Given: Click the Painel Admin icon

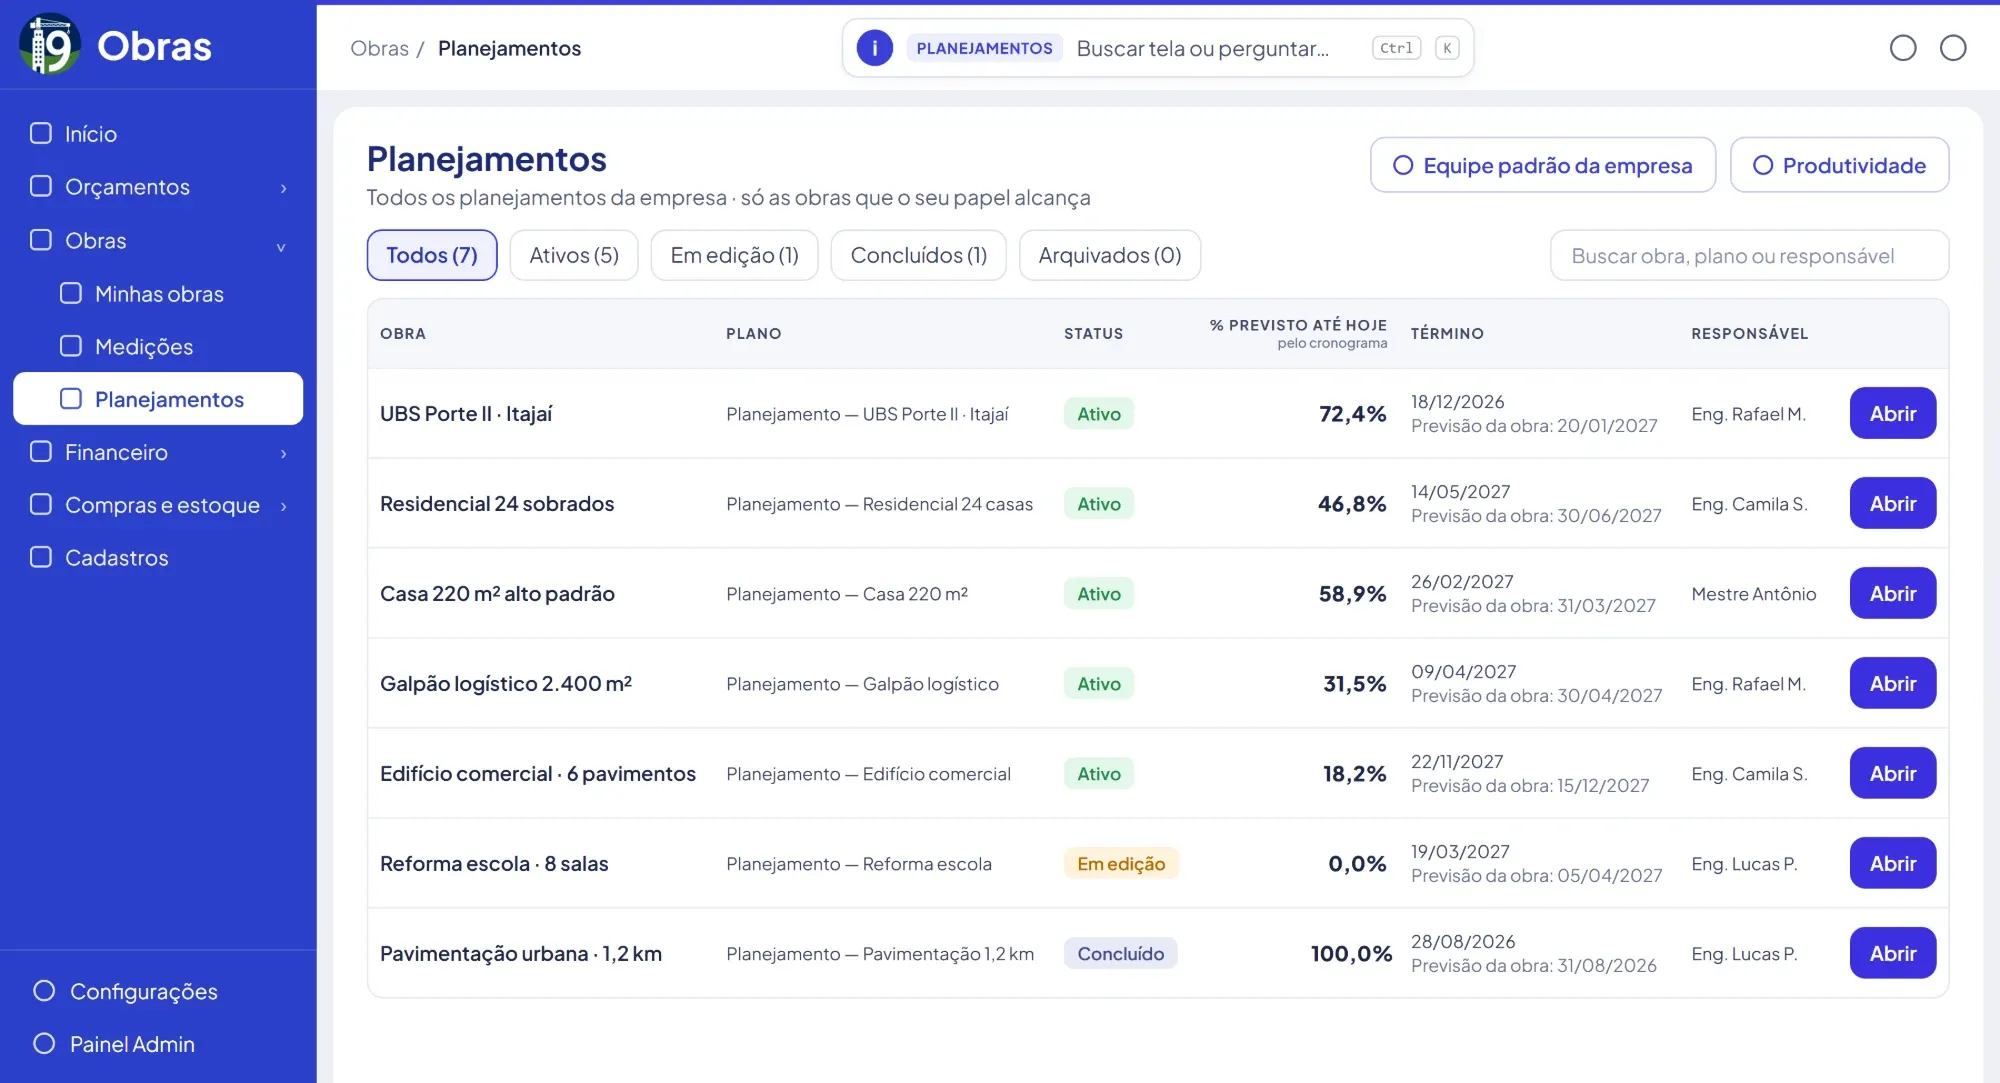Looking at the screenshot, I should [44, 1043].
